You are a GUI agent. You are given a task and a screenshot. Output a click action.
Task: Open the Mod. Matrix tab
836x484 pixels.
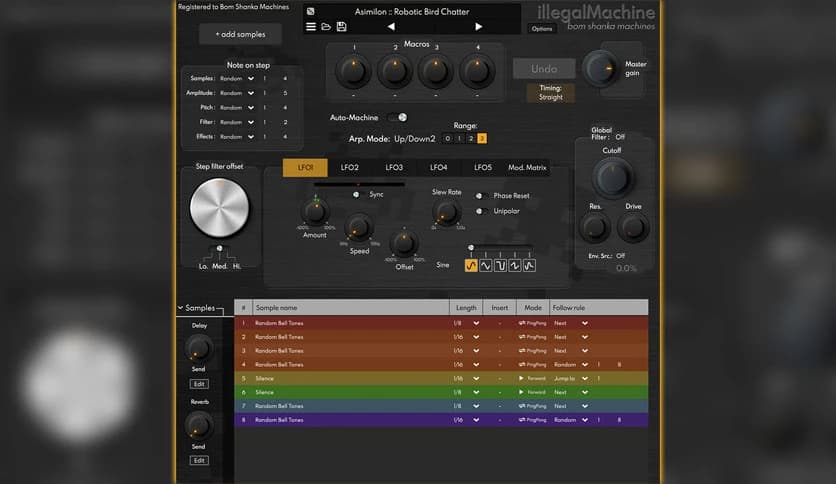tap(527, 167)
